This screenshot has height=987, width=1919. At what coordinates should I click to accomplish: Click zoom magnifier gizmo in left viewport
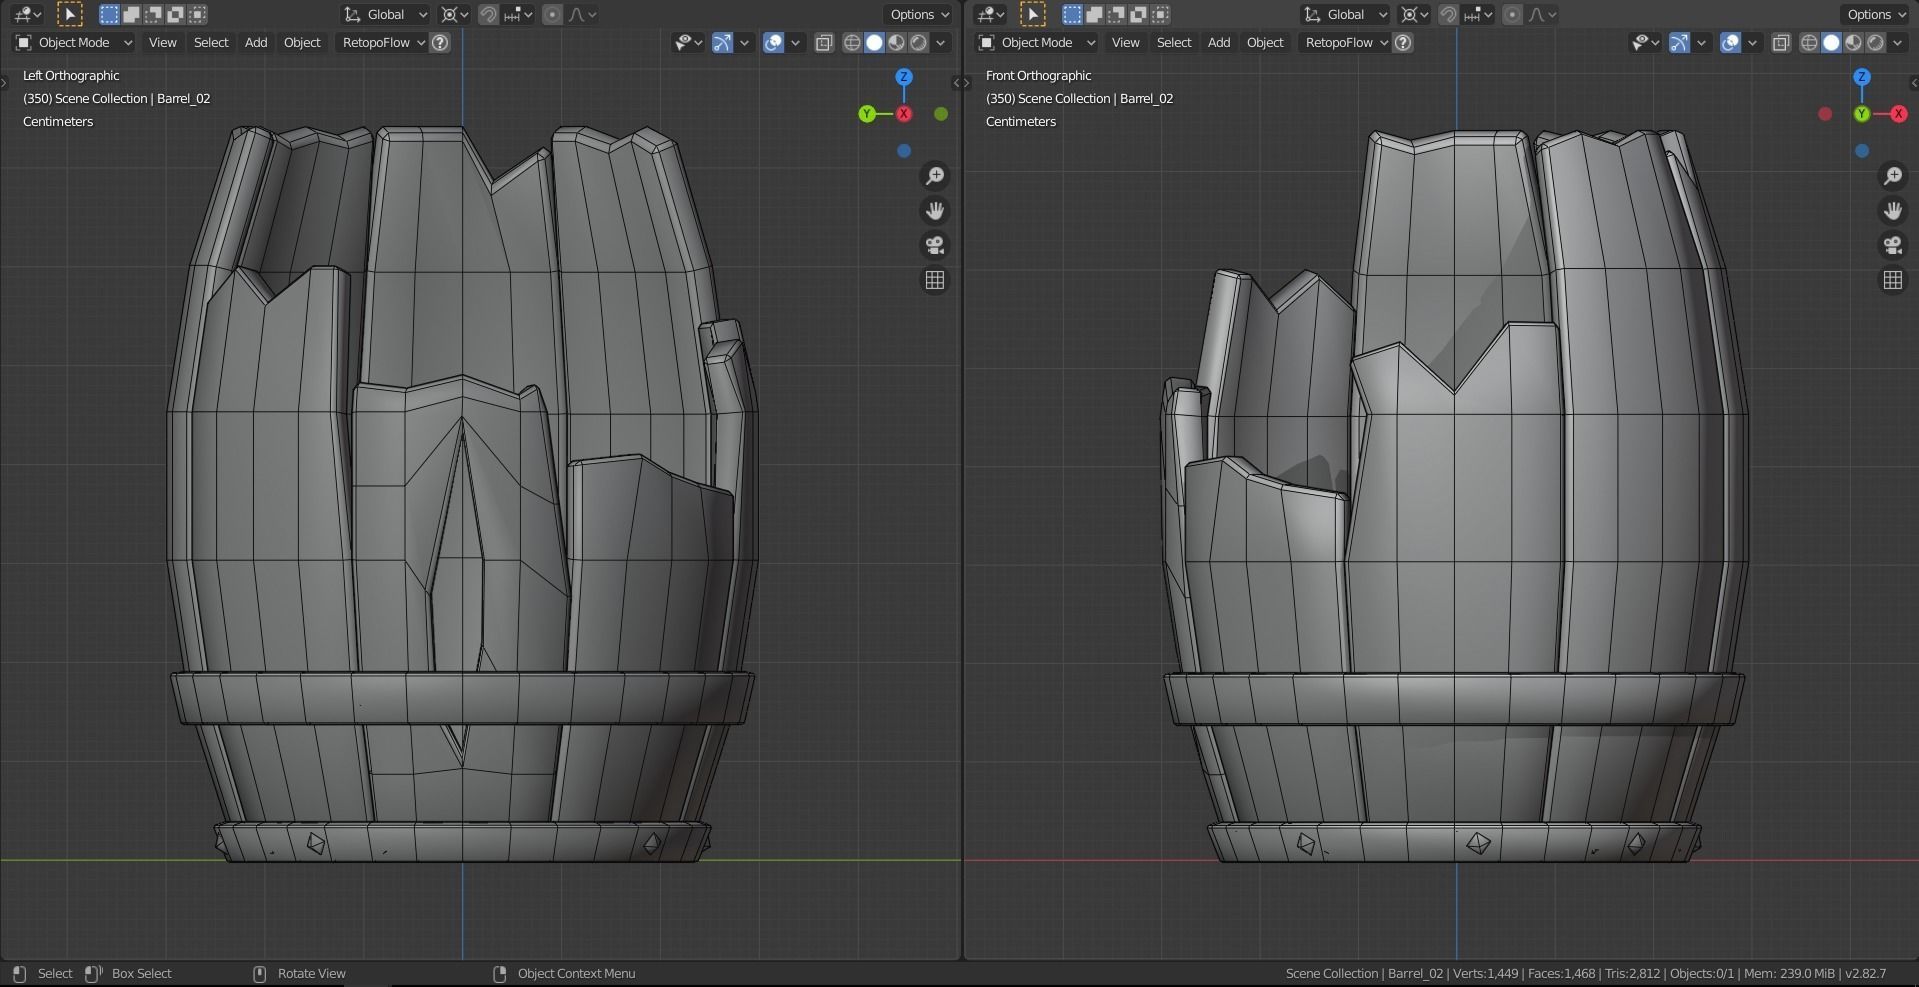pyautogui.click(x=935, y=176)
